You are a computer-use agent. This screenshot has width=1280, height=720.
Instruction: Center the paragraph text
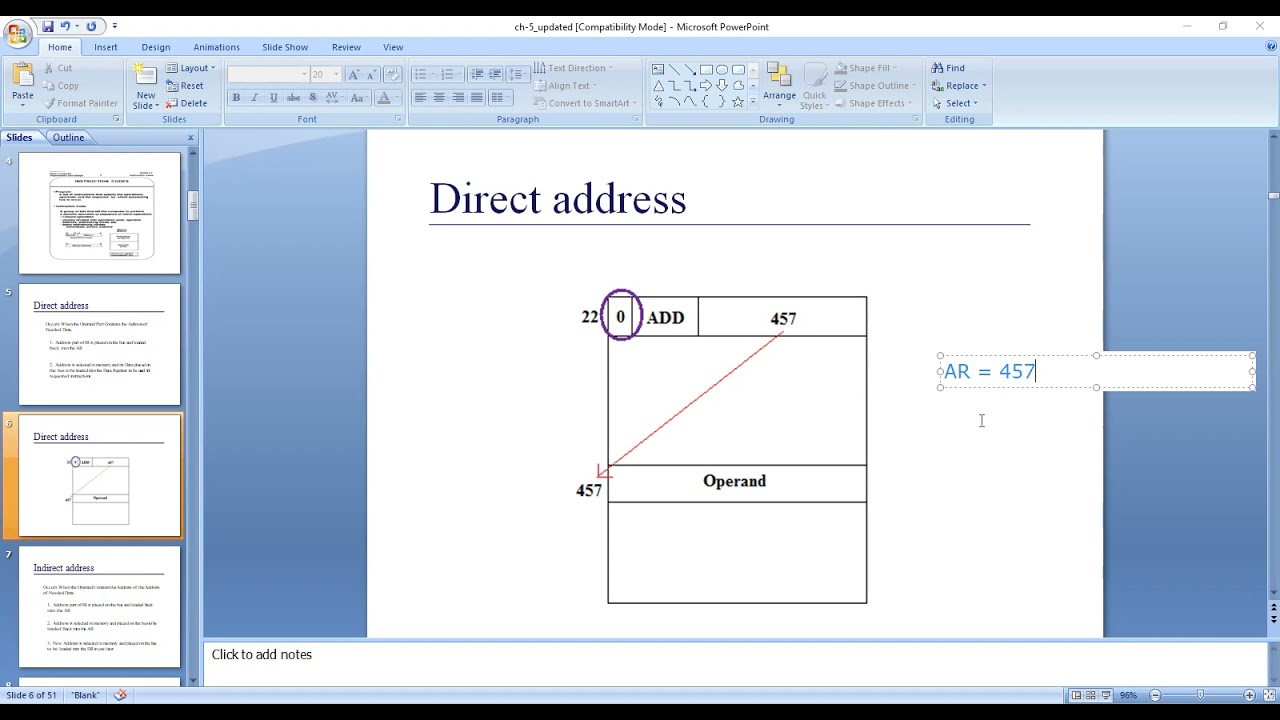439,98
